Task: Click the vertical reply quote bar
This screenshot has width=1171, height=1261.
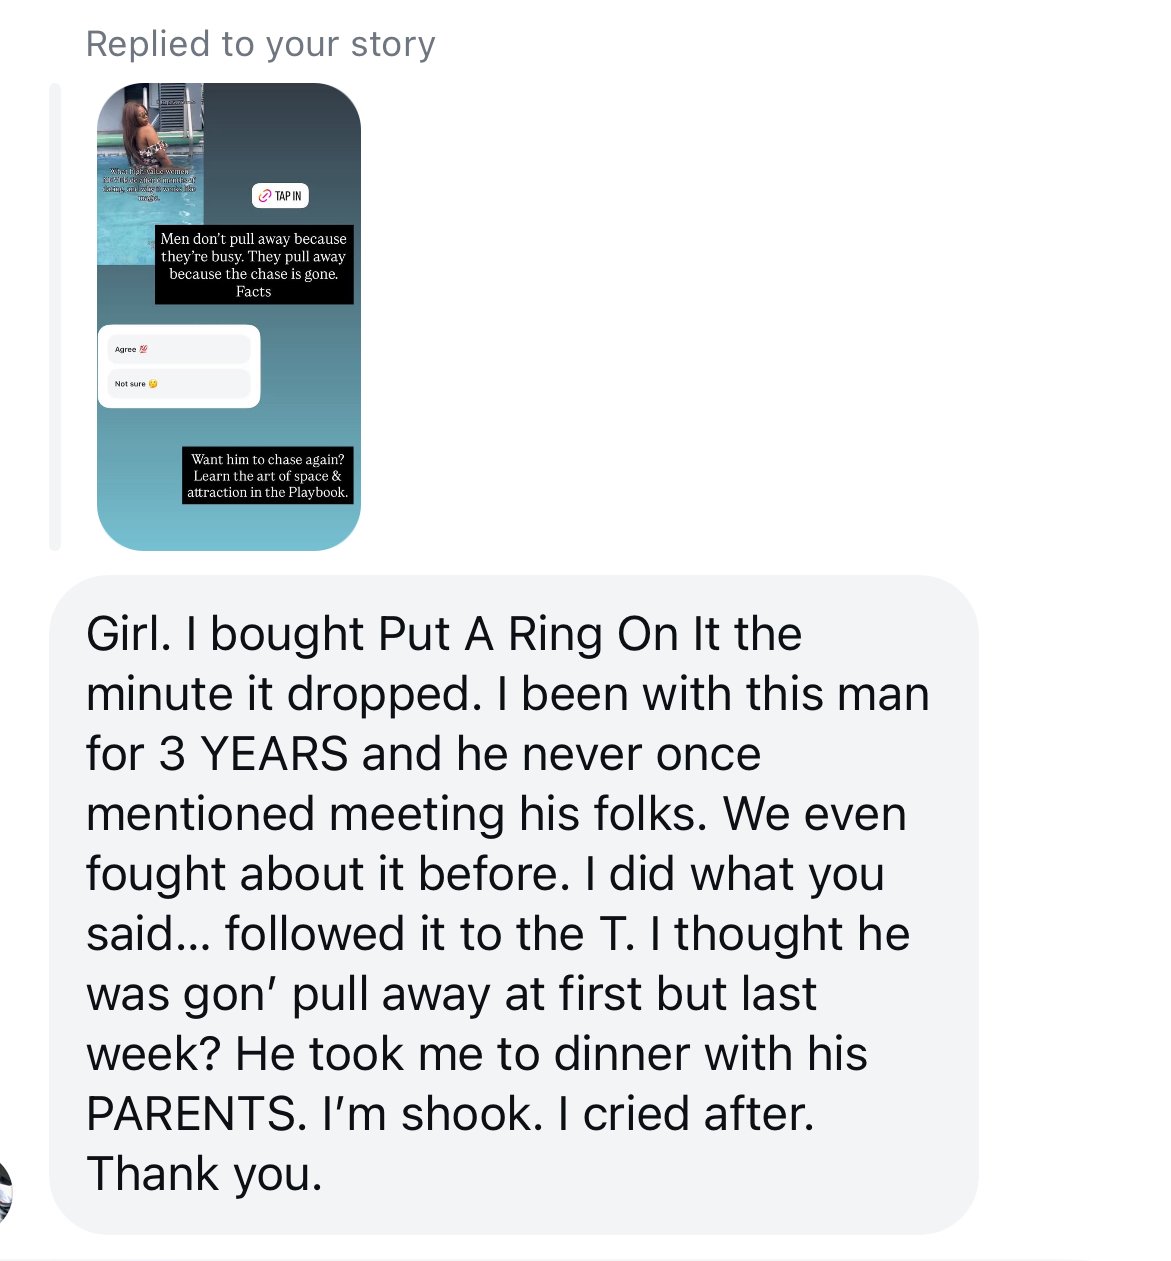Action: point(55,316)
